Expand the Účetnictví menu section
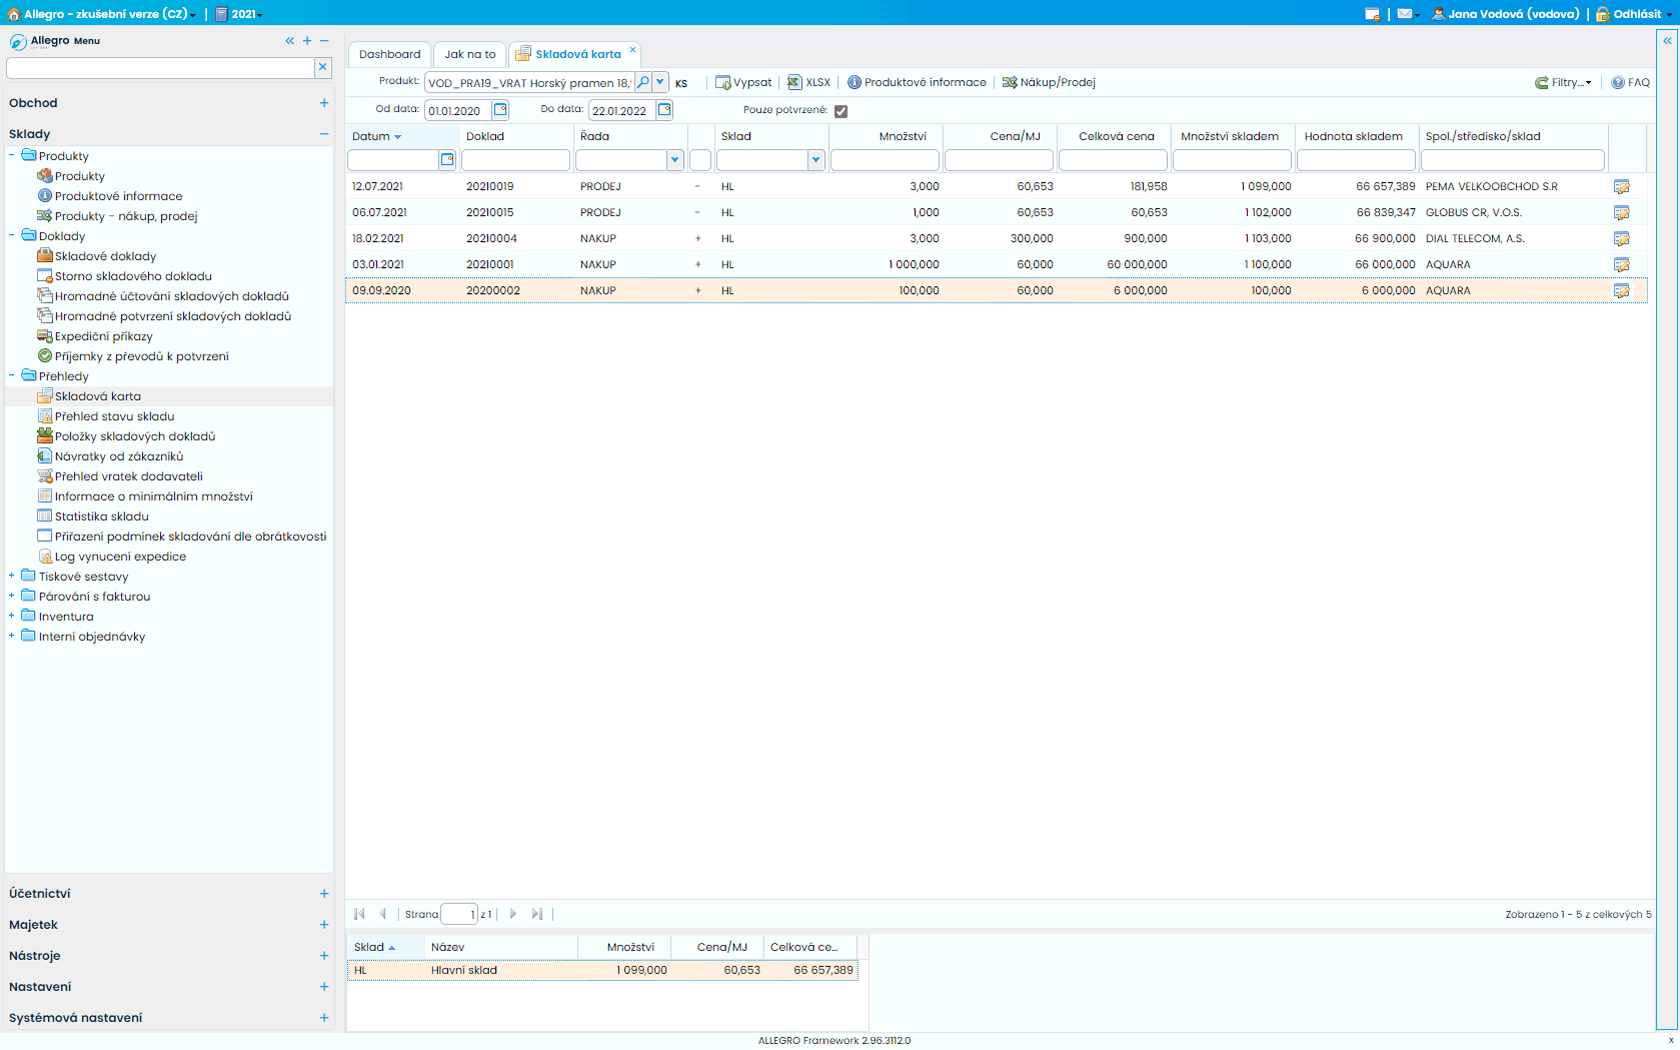This screenshot has width=1680, height=1050. click(323, 894)
